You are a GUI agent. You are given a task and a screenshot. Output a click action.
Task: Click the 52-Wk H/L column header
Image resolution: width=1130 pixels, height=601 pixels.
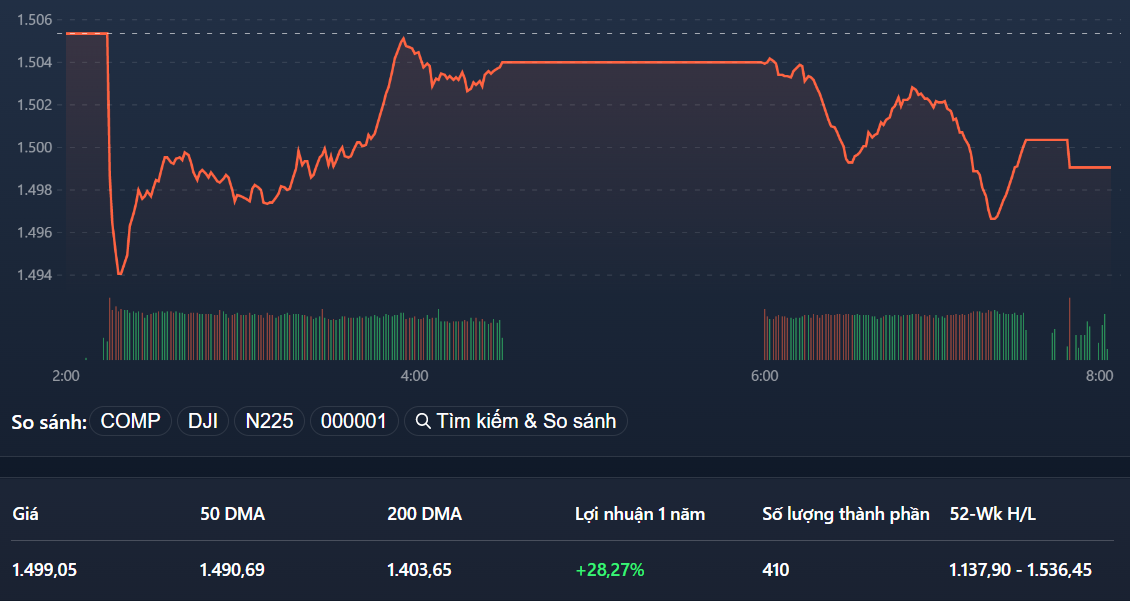(x=993, y=514)
